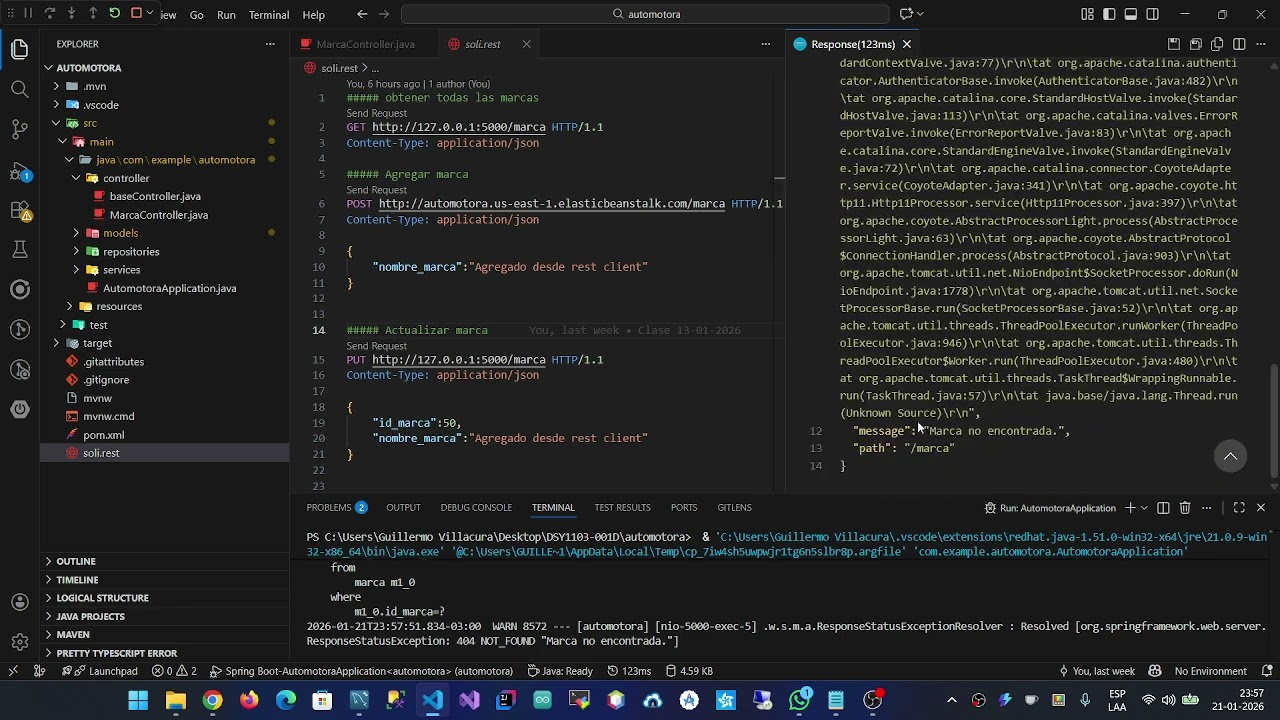Open the Source Control view
Viewport: 1280px width, 720px height.
tap(19, 129)
